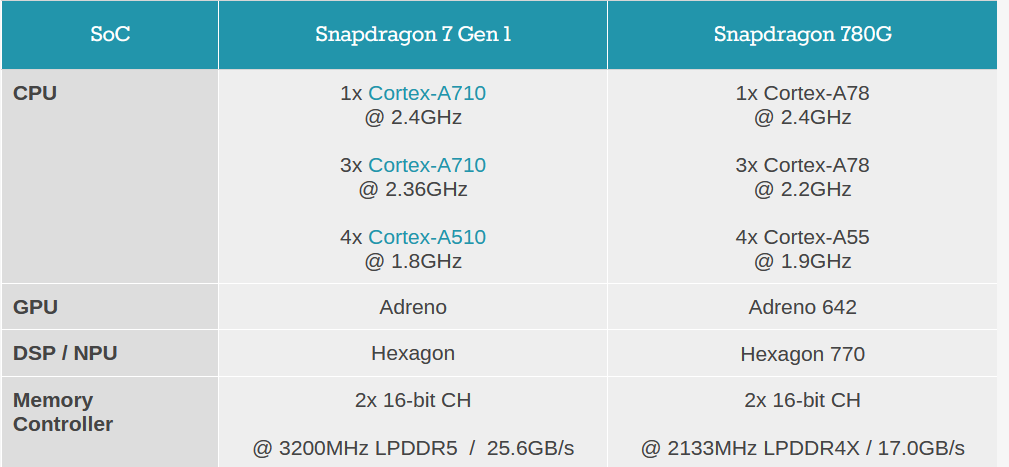The width and height of the screenshot is (1009, 467).
Task: Click the CPU row label
Action: (35, 94)
